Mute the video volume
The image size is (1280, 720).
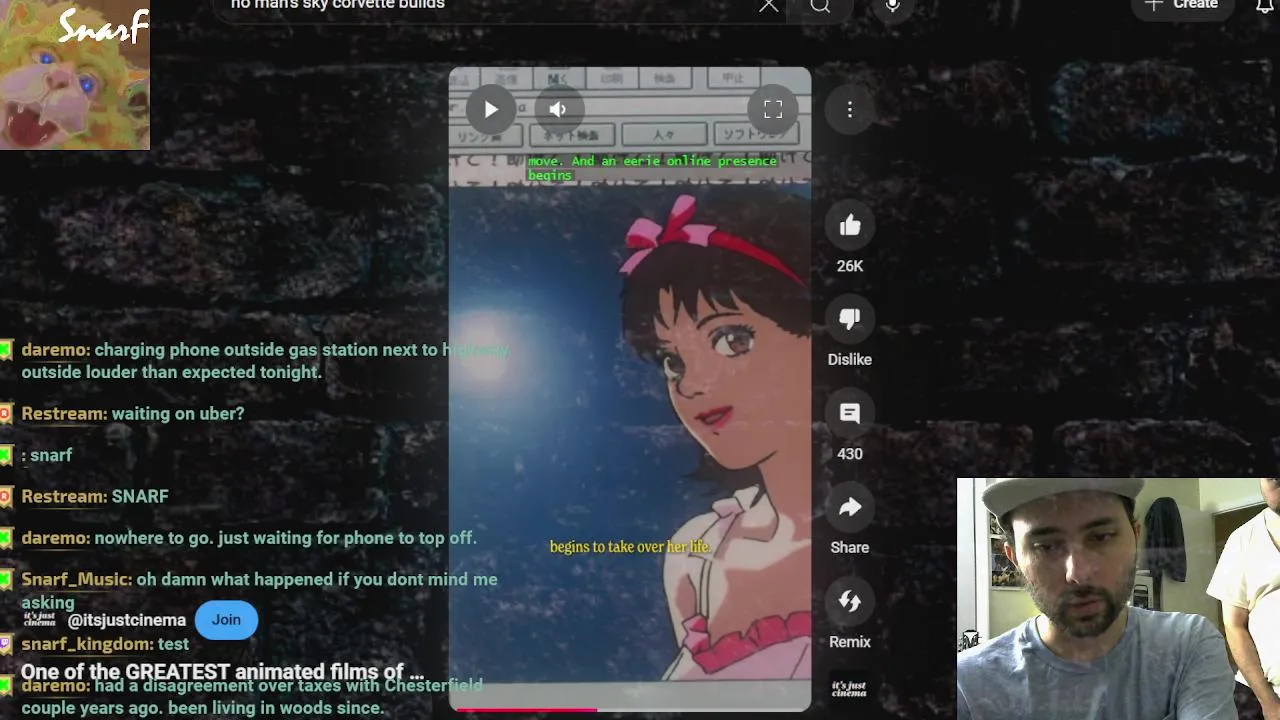coord(558,110)
